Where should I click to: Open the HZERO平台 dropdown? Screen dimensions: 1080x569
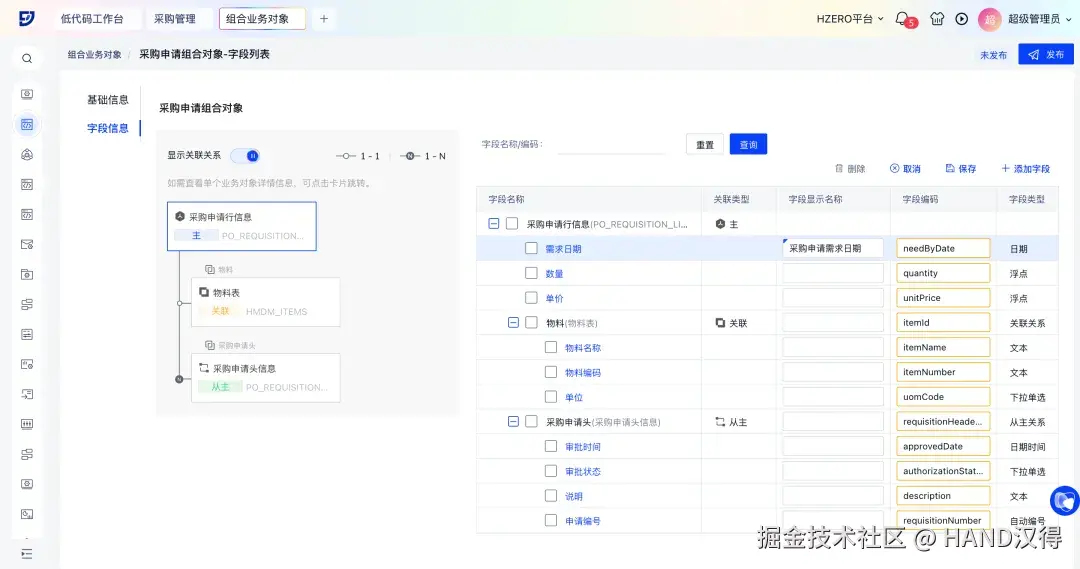[x=849, y=19]
